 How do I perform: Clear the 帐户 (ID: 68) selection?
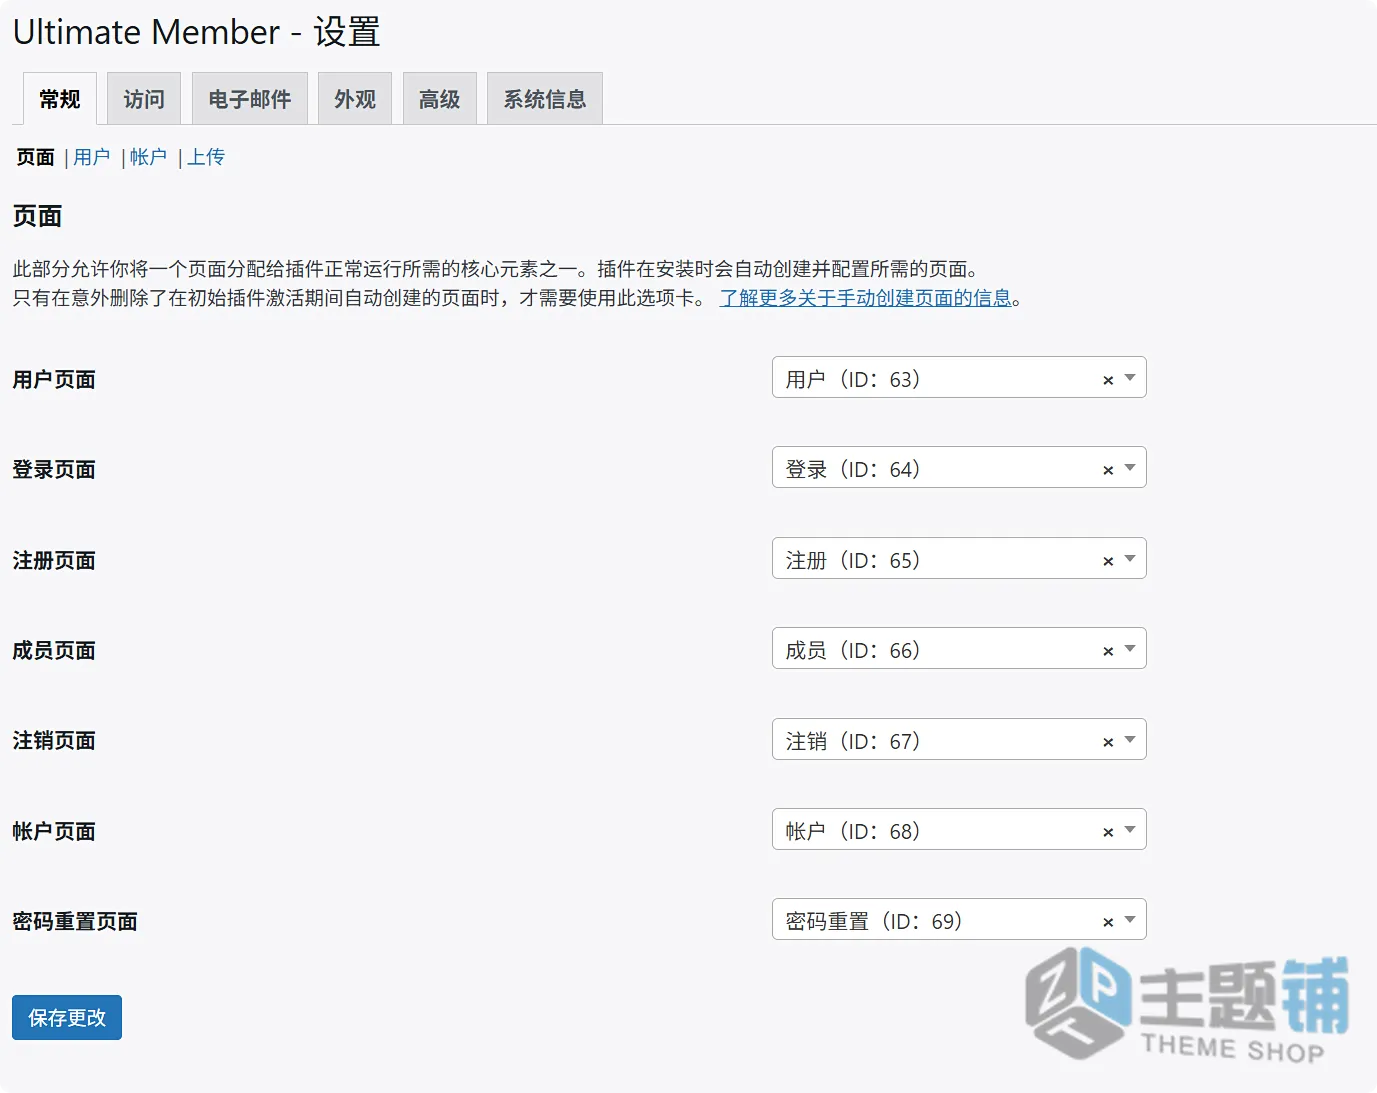coord(1108,832)
